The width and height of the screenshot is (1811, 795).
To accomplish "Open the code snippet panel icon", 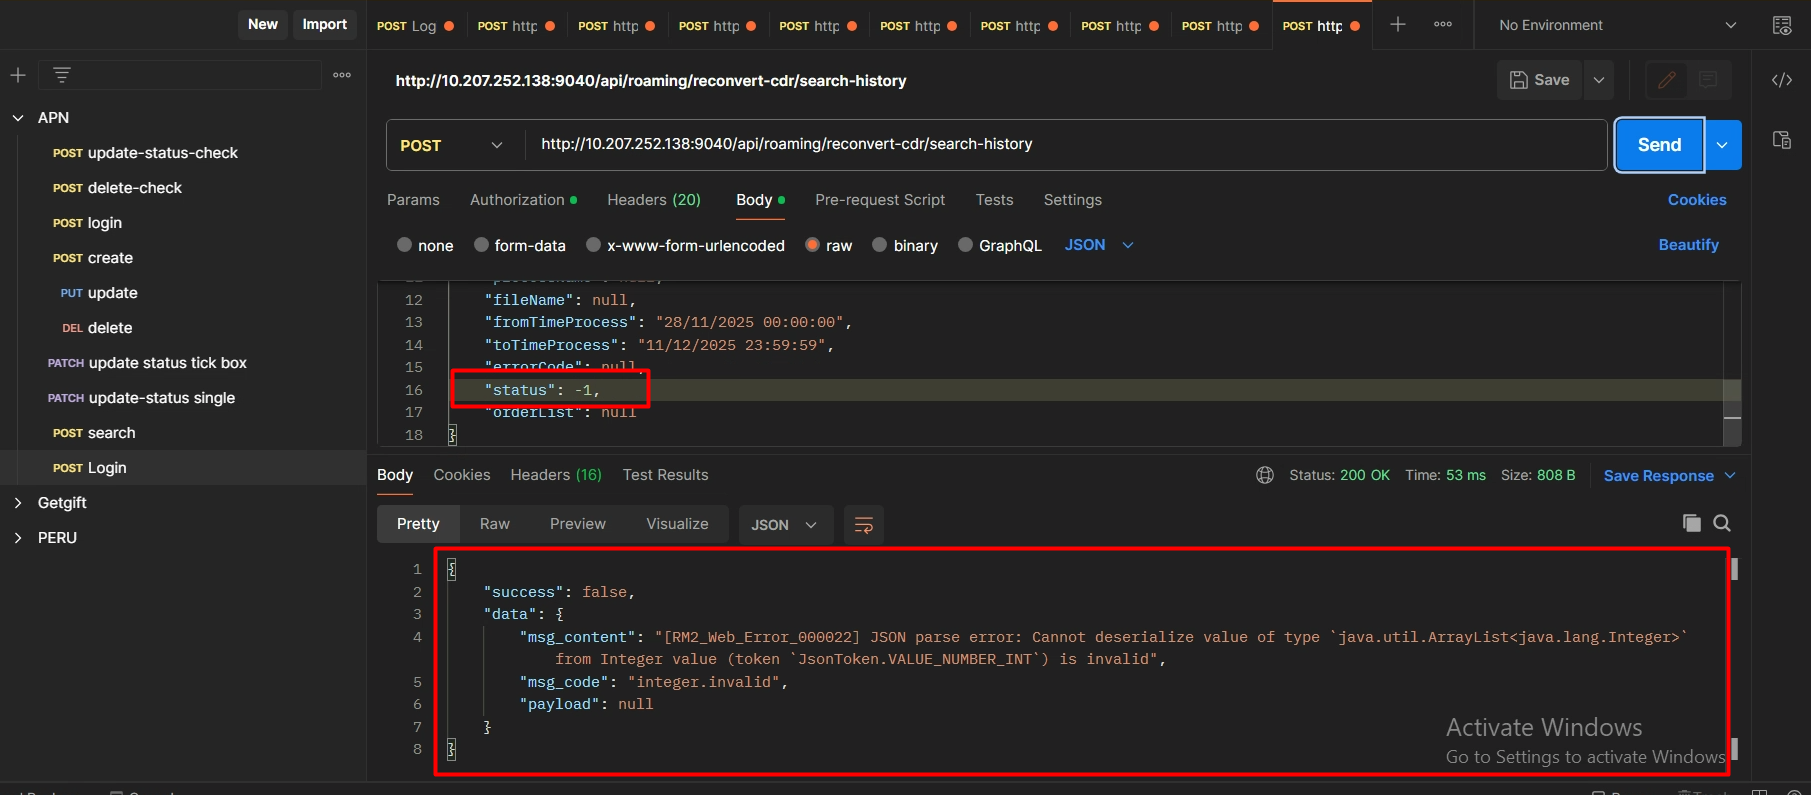I will pyautogui.click(x=1782, y=80).
